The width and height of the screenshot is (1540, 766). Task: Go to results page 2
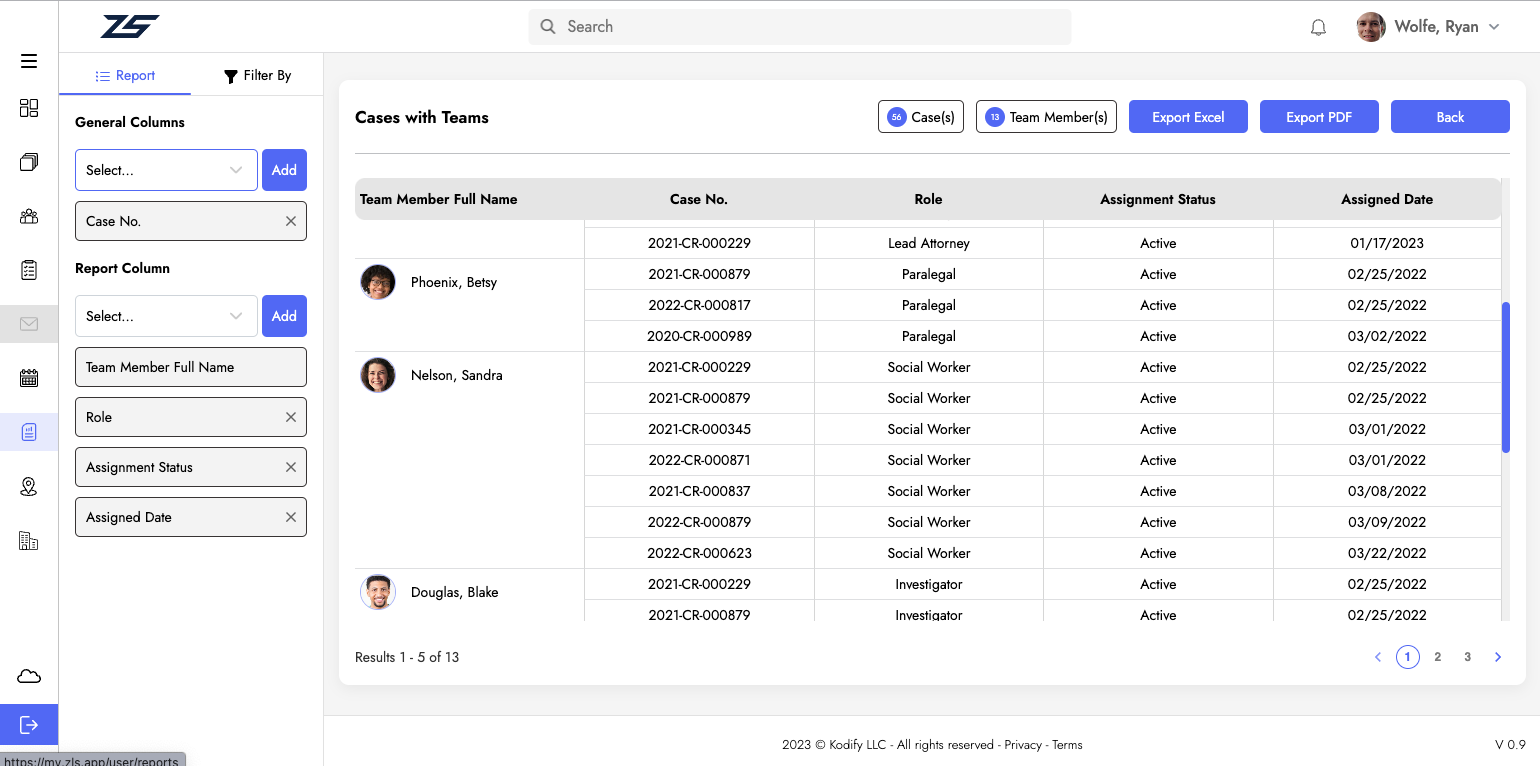pyautogui.click(x=1437, y=657)
